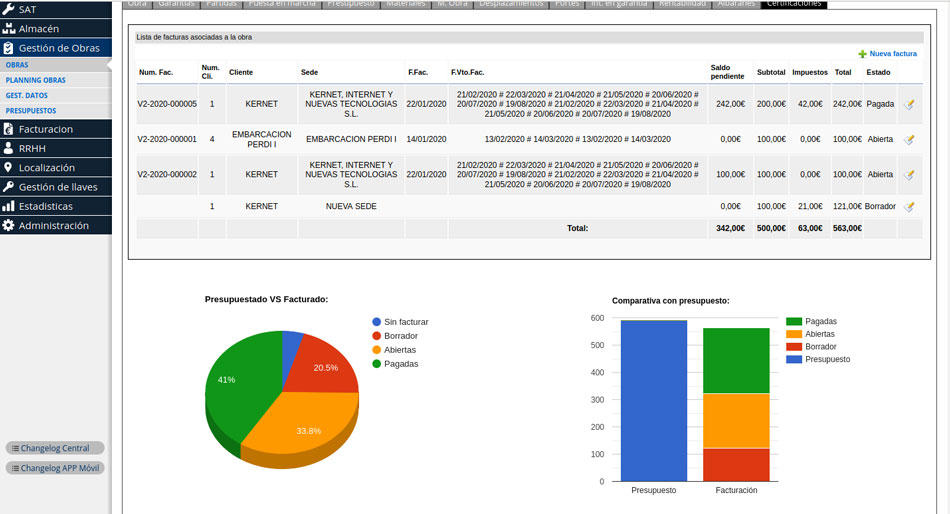The height and width of the screenshot is (514, 950).
Task: Click the EMBARCACION PERDI I client cell
Action: point(262,139)
